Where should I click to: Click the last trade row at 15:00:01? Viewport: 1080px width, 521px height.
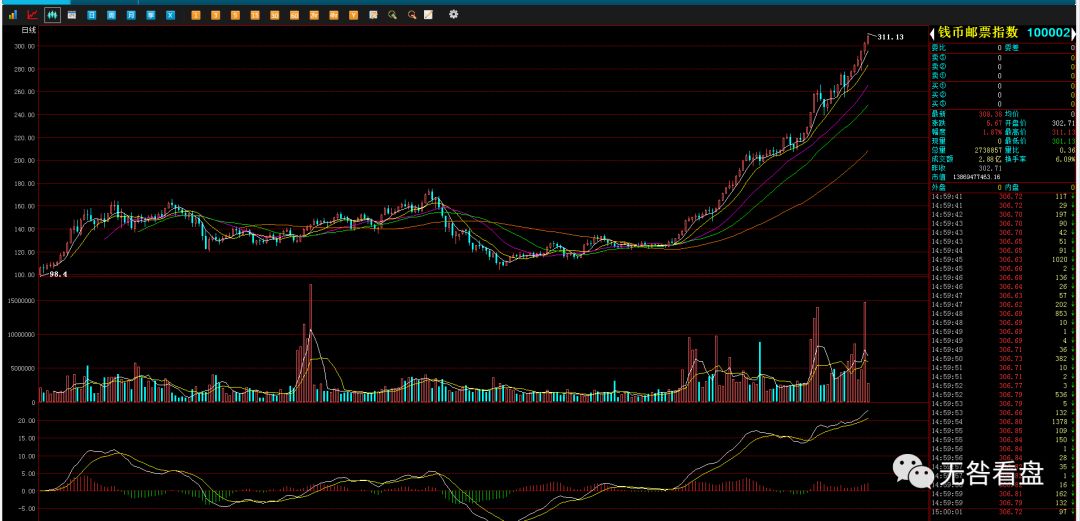tap(1002, 511)
